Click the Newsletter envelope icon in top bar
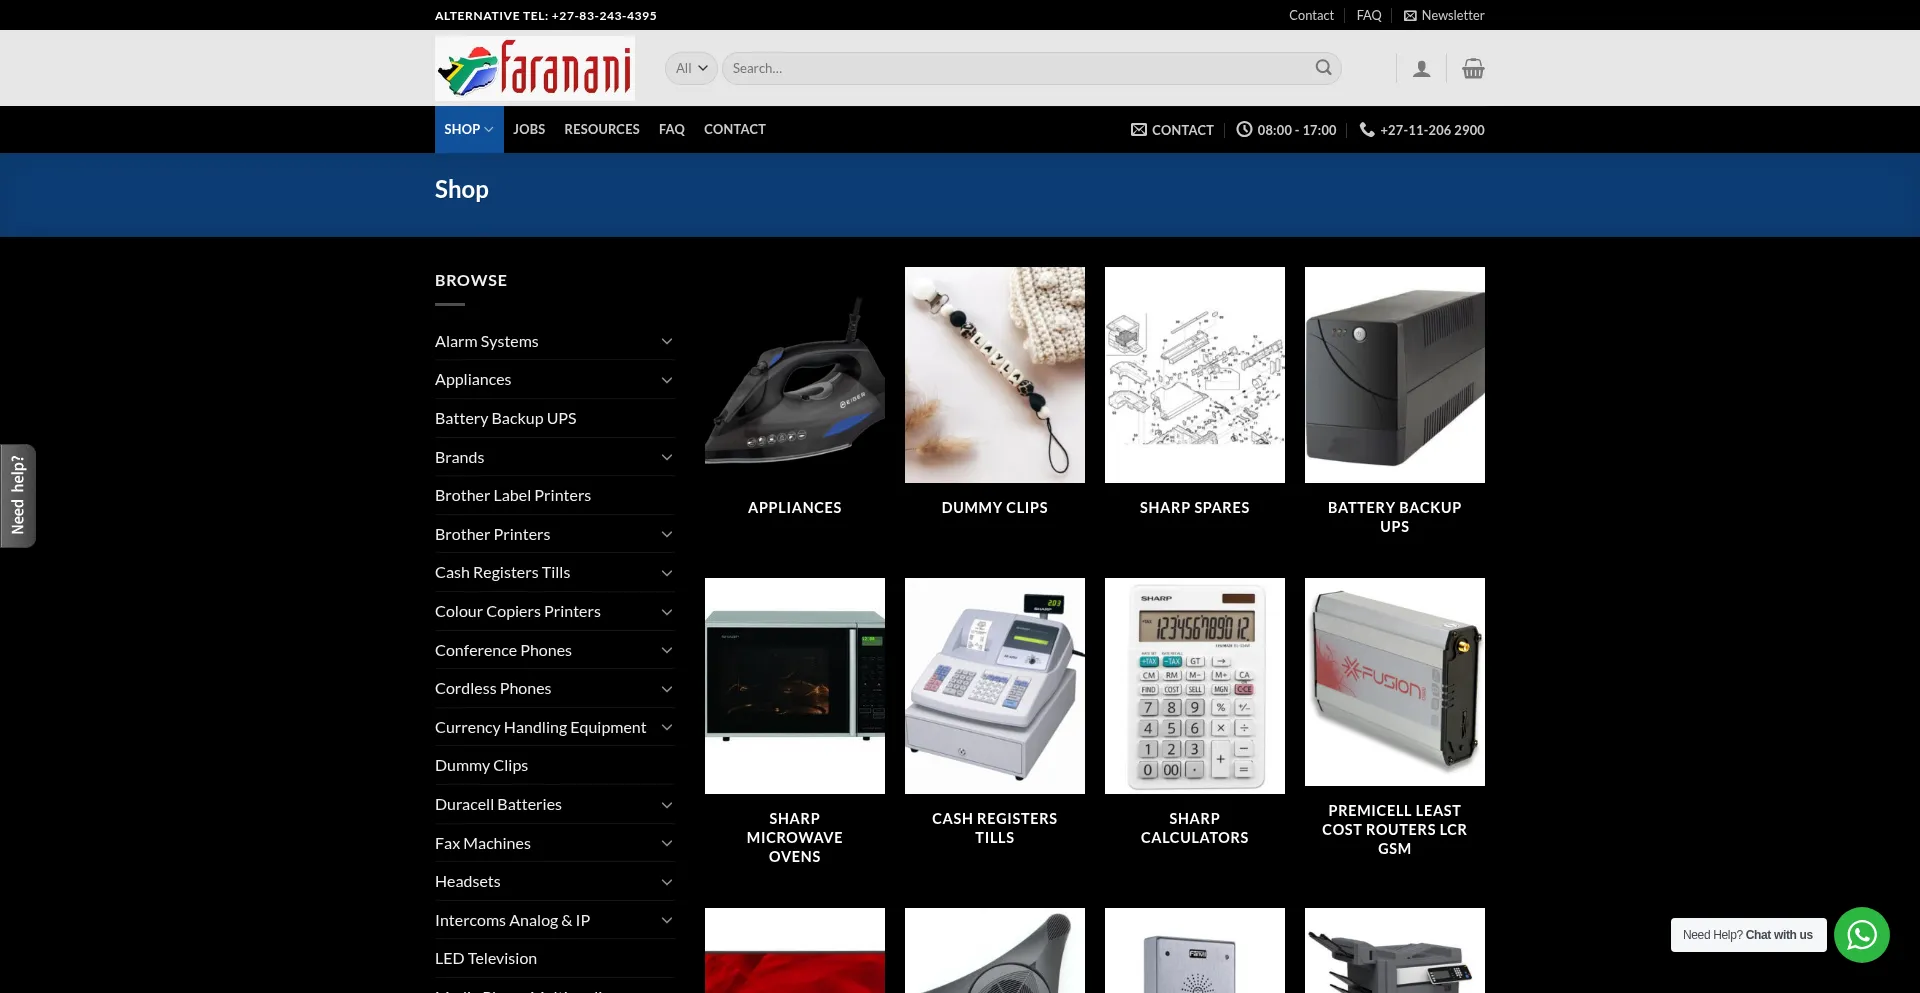 1410,16
